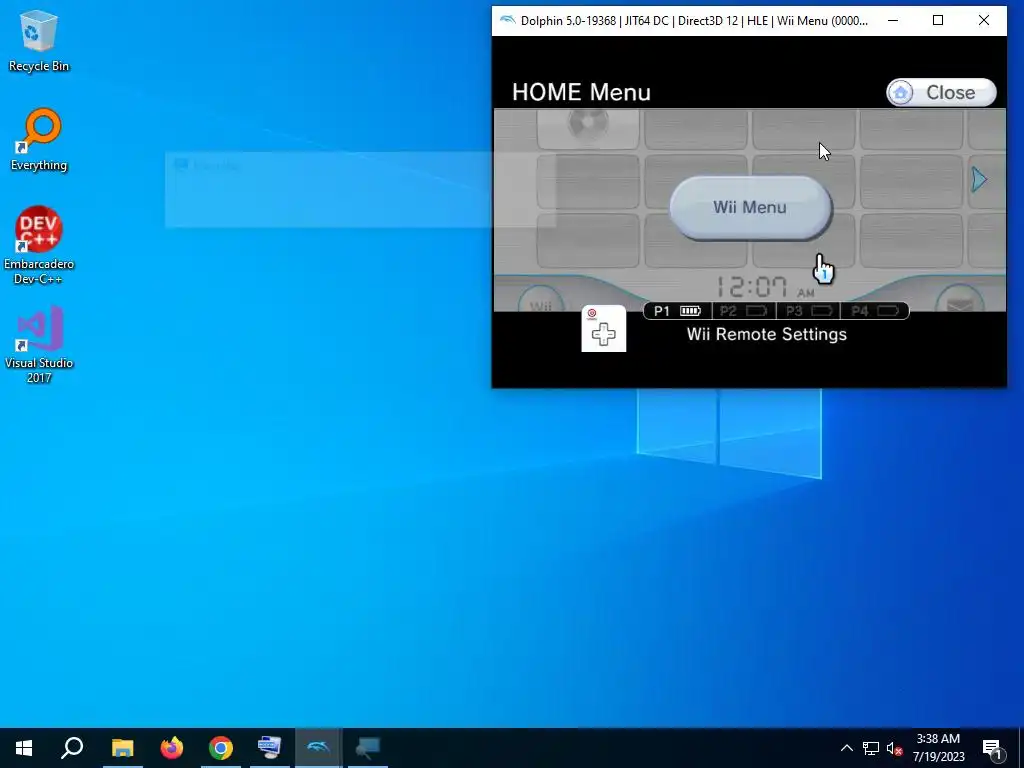This screenshot has height=768, width=1024.
Task: Click the round Wii button
Action: (541, 300)
